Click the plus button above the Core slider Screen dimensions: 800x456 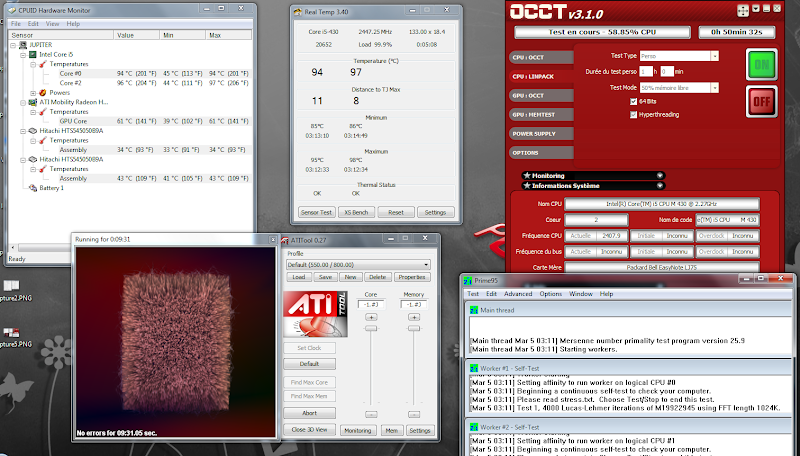tap(371, 317)
